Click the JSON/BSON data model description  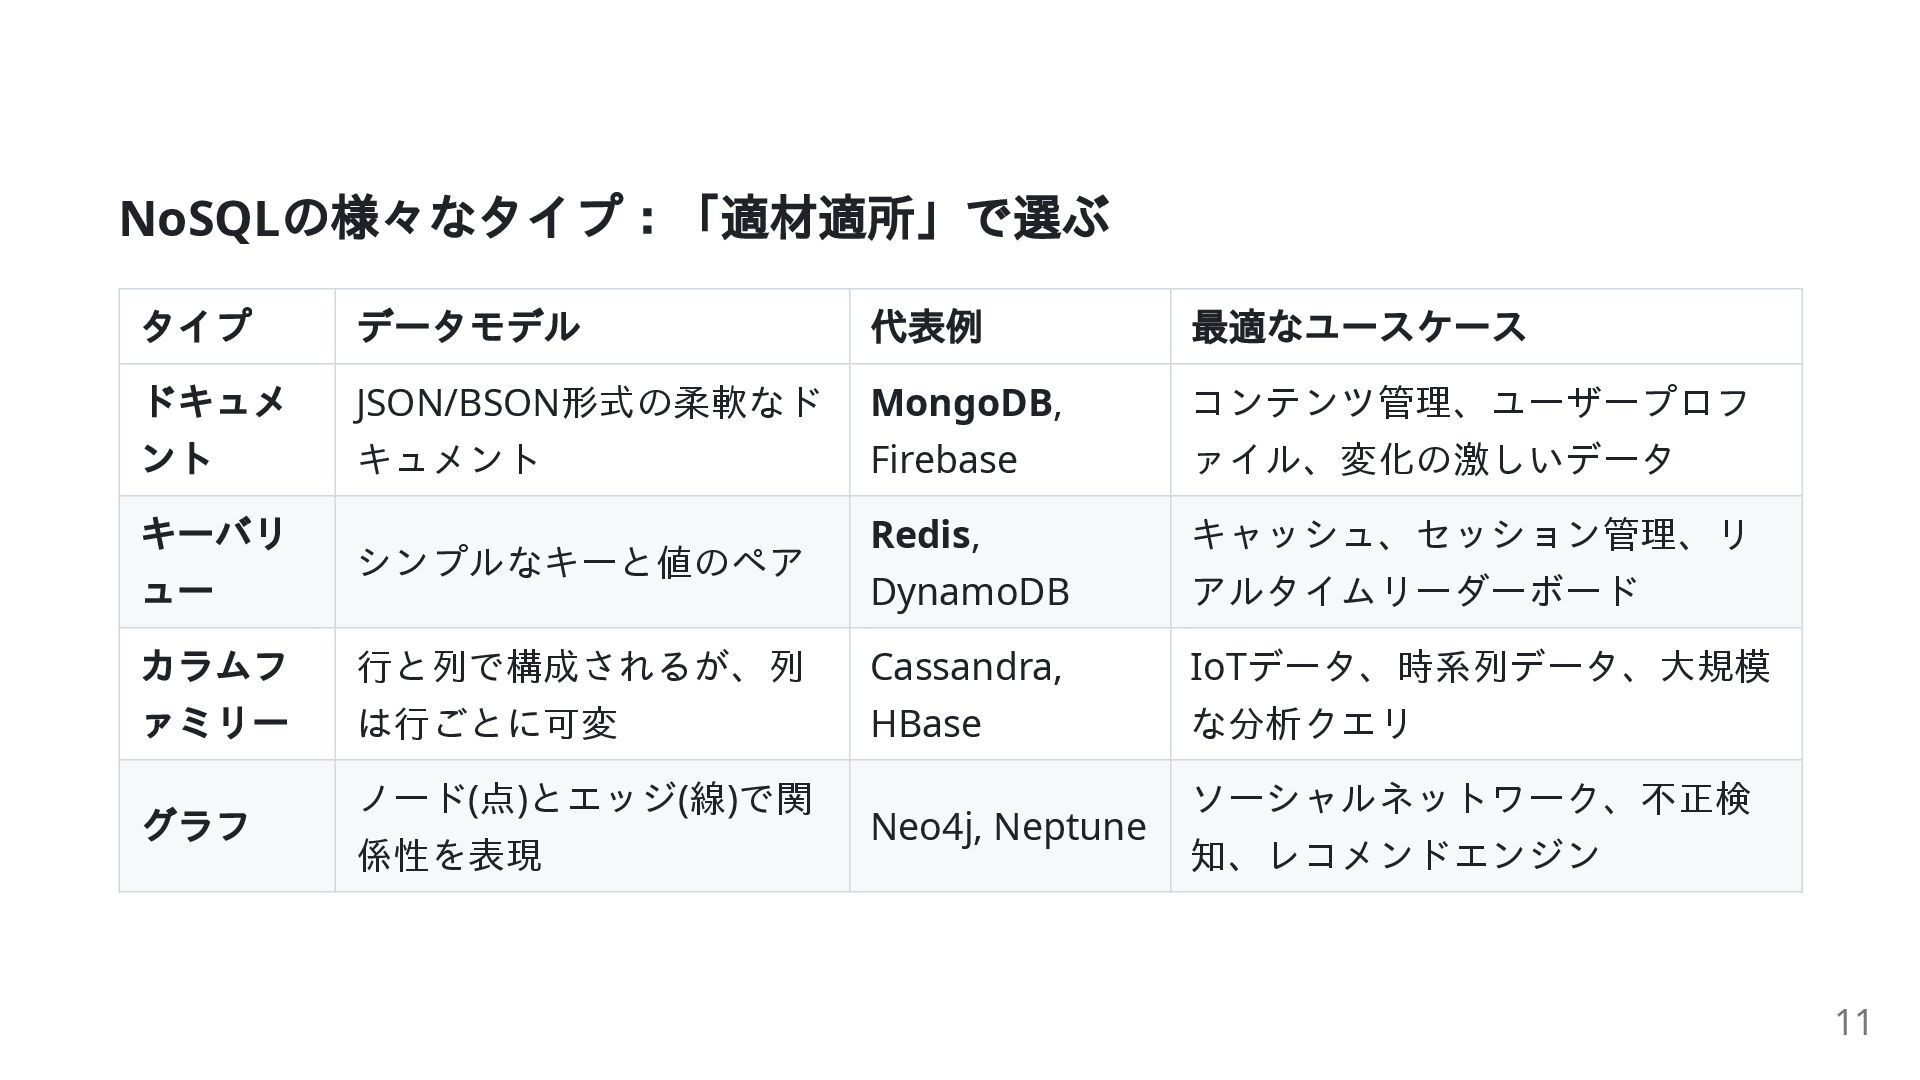pyautogui.click(x=592, y=430)
